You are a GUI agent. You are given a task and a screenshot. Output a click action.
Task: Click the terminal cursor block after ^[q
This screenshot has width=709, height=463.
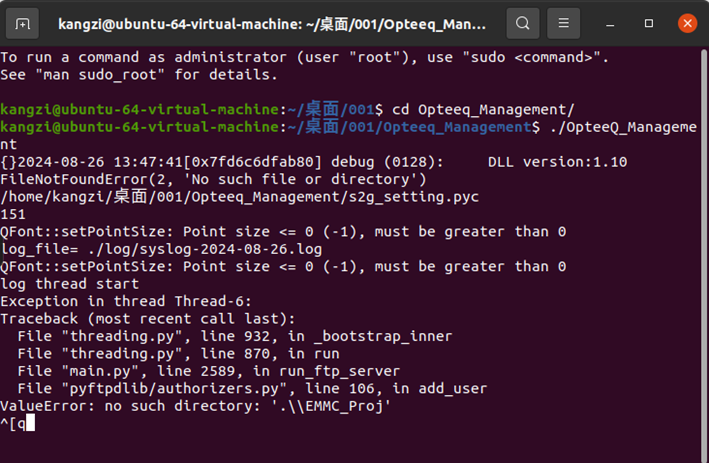click(x=30, y=423)
